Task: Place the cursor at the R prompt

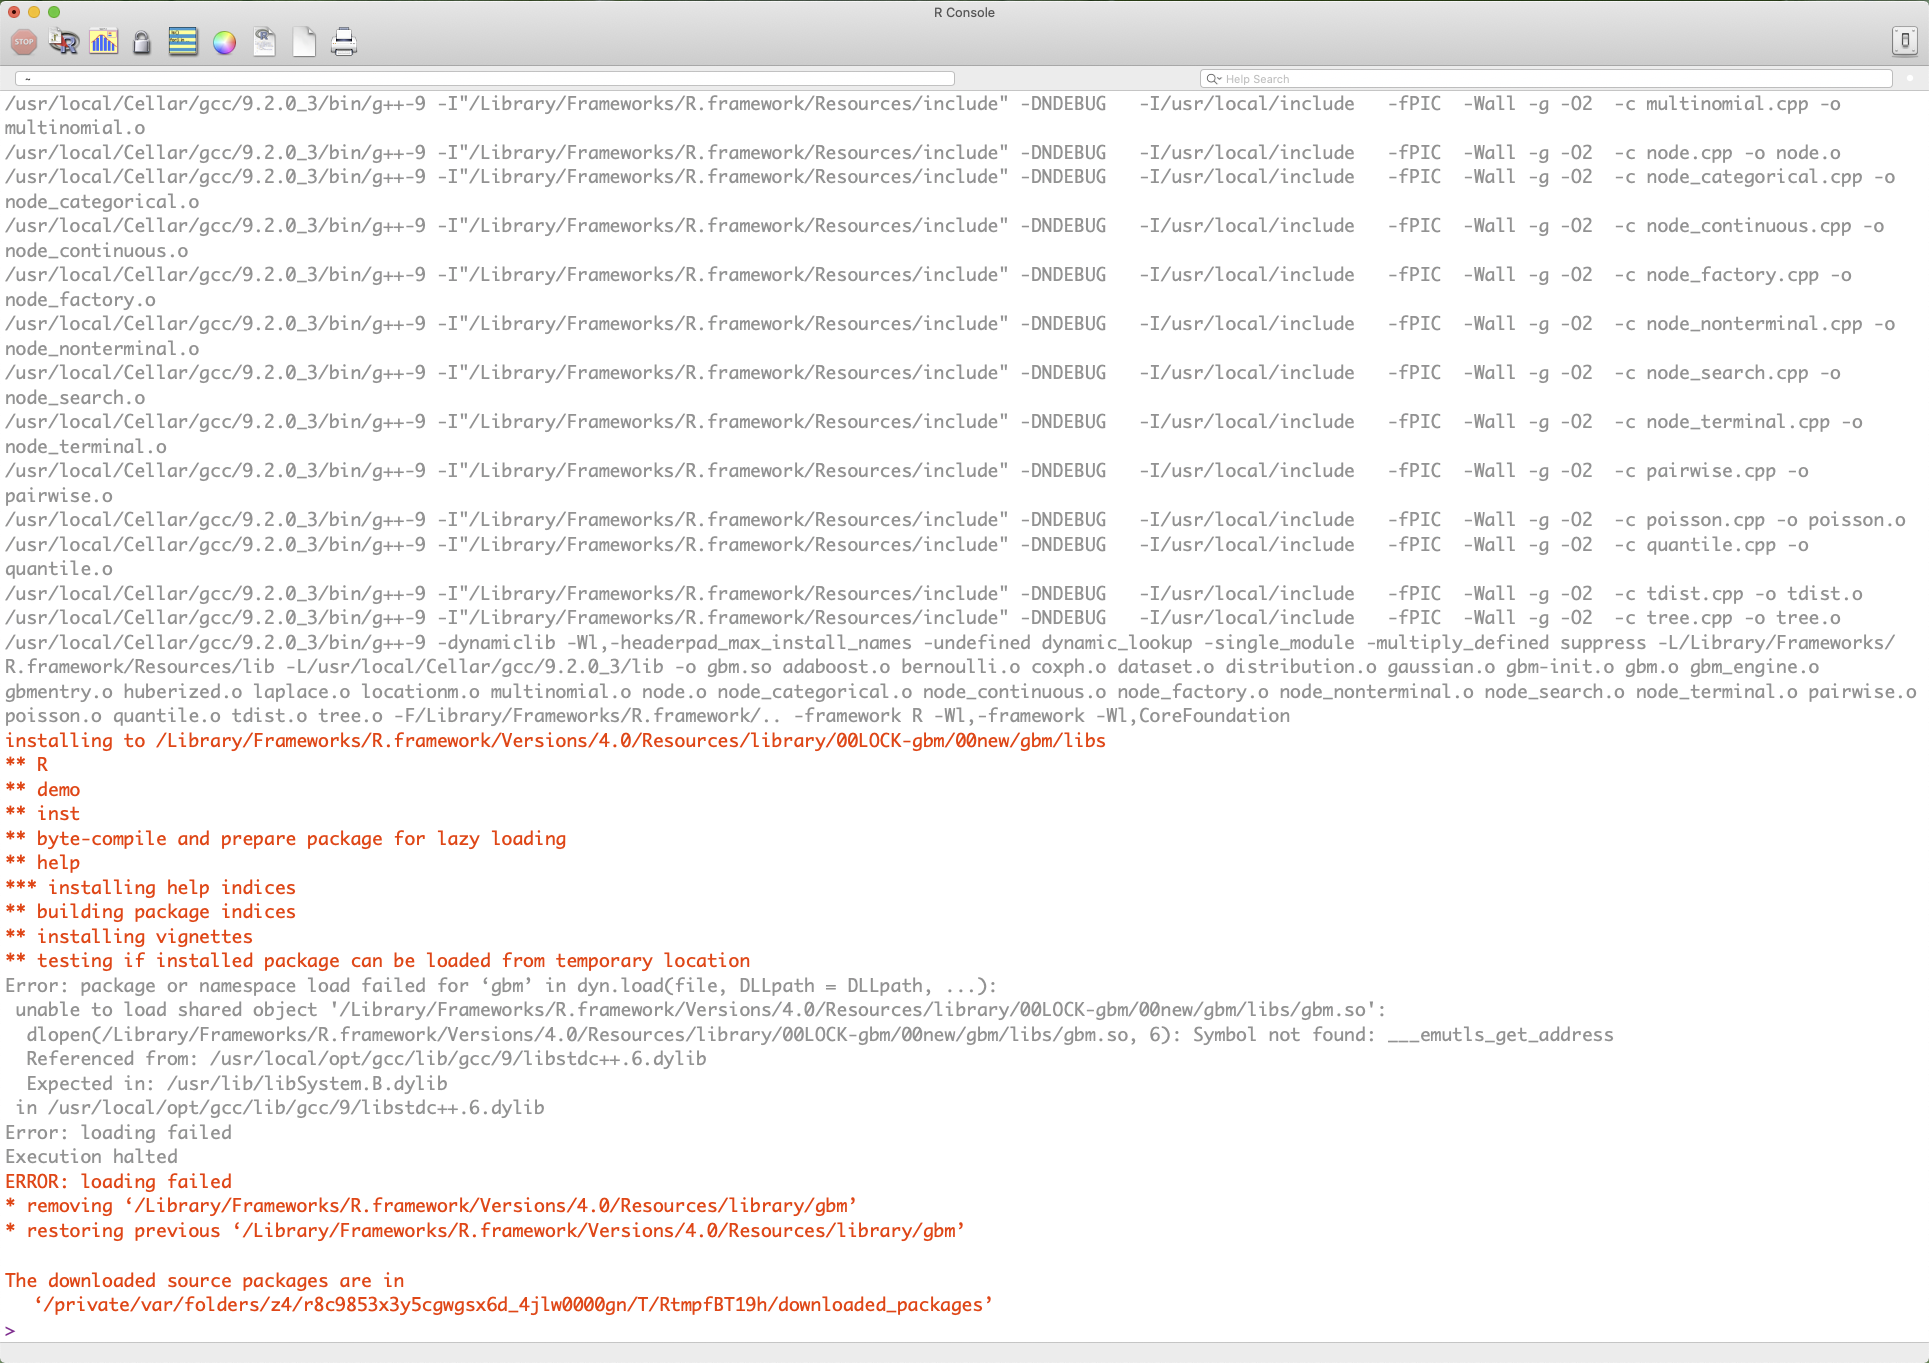Action: [x=20, y=1330]
